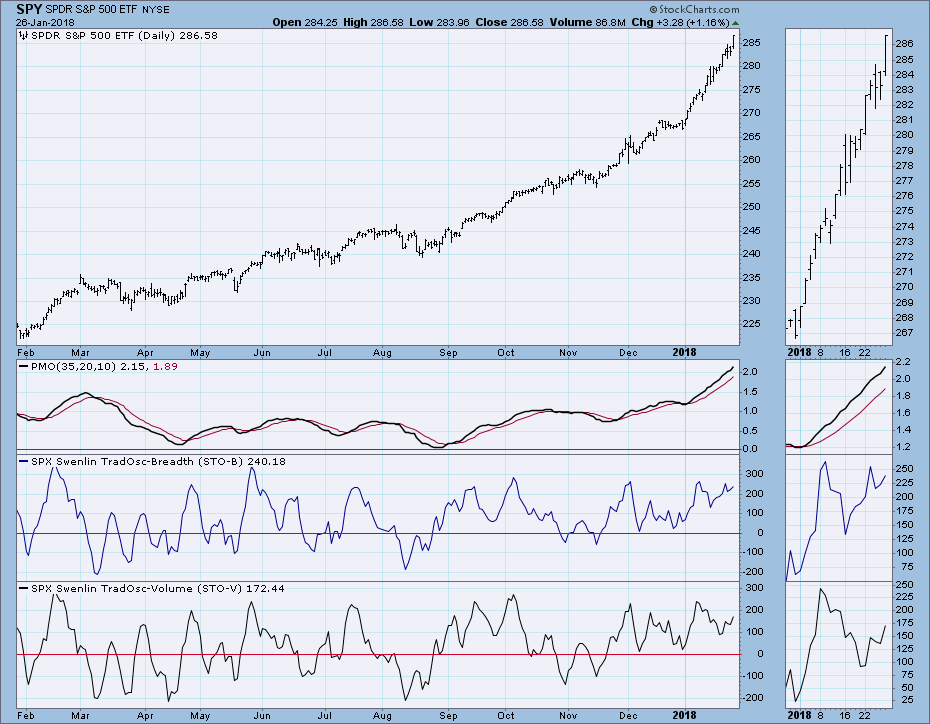Click the 0.0 label on the PMO axis
The width and height of the screenshot is (930, 724).
pyautogui.click(x=750, y=449)
